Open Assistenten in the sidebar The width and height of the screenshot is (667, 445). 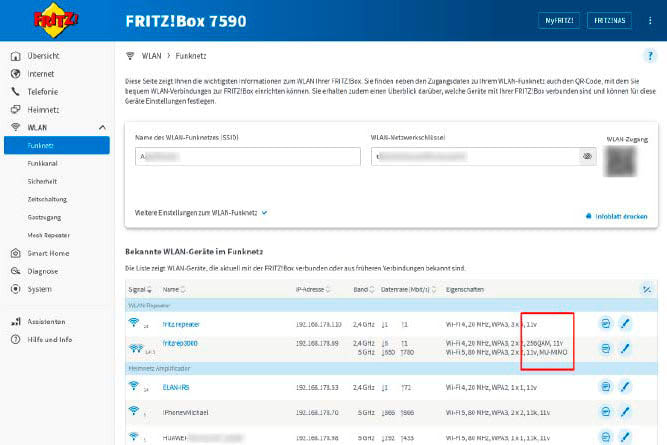tap(46, 322)
